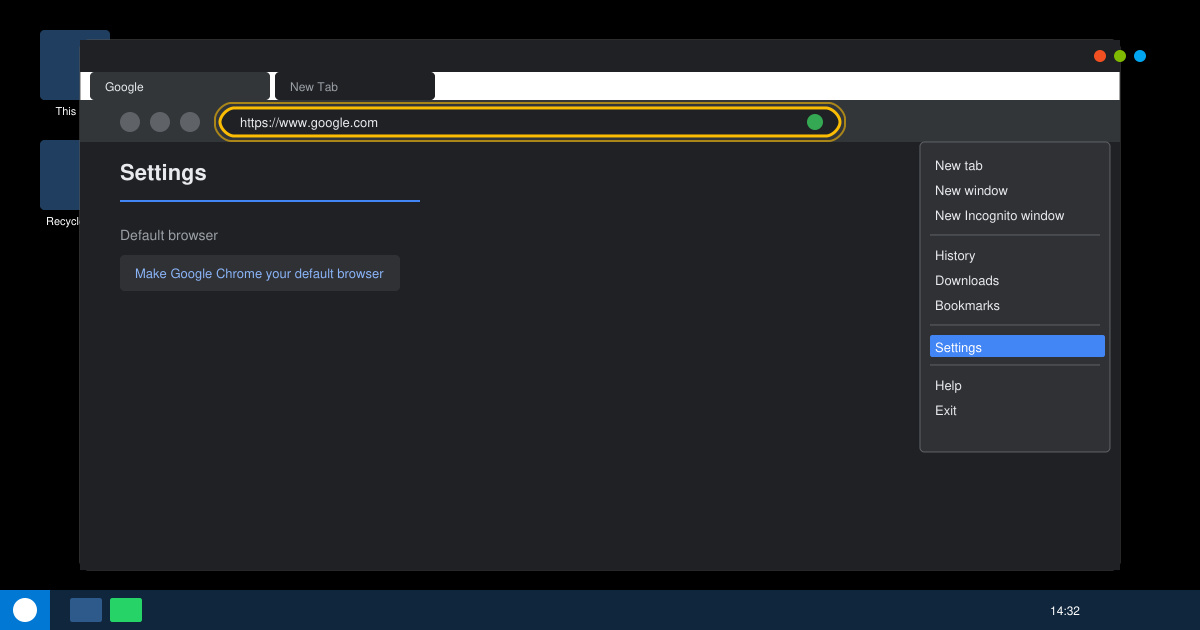This screenshot has width=1200, height=630.
Task: Click the first gray navigation circle button
Action: (x=130, y=122)
